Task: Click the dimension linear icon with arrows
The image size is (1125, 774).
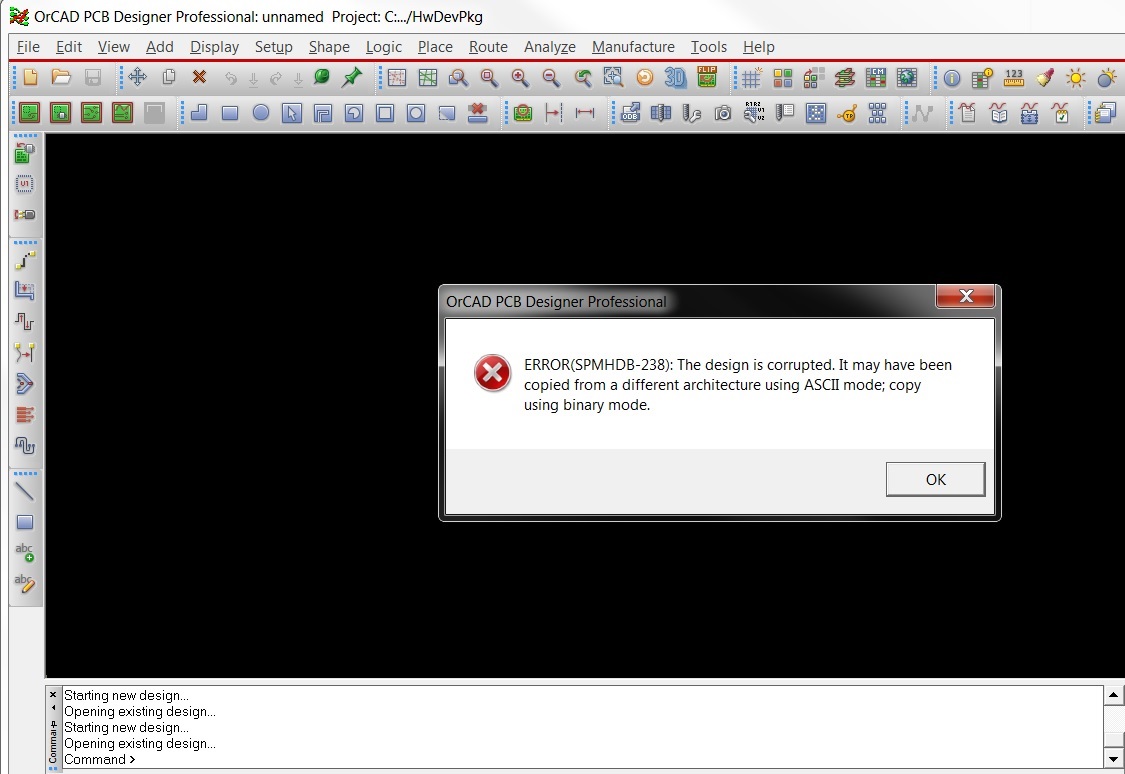Action: tap(585, 113)
